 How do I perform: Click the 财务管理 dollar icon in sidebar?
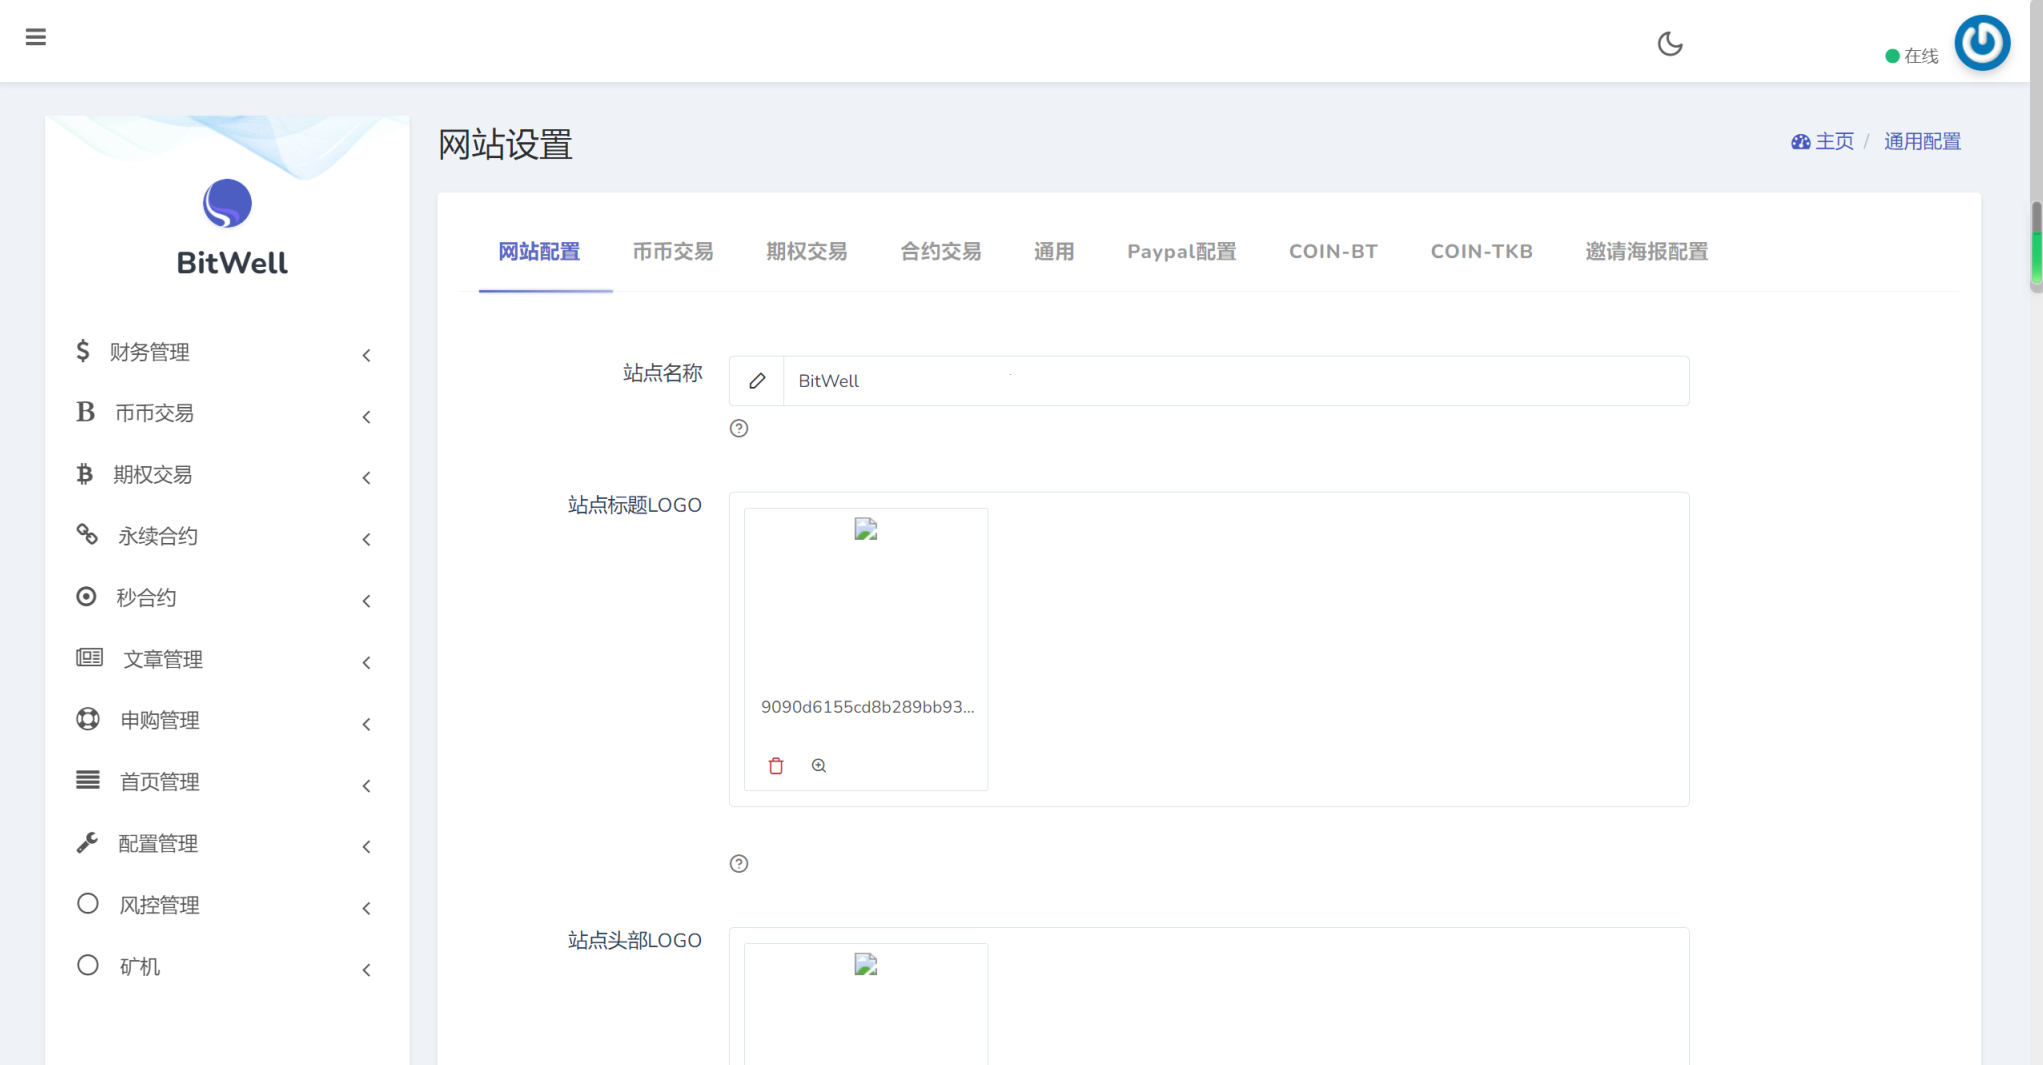tap(85, 351)
